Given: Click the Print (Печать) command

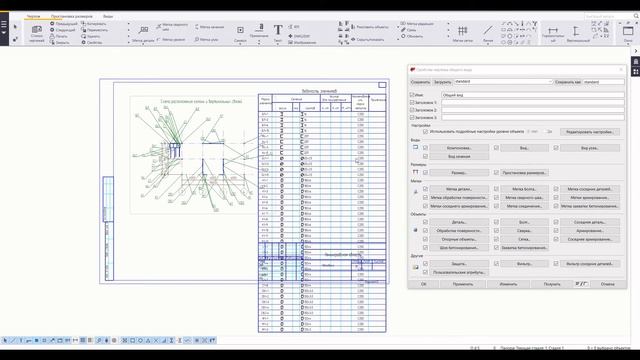Looking at the screenshot, I should tap(59, 36).
